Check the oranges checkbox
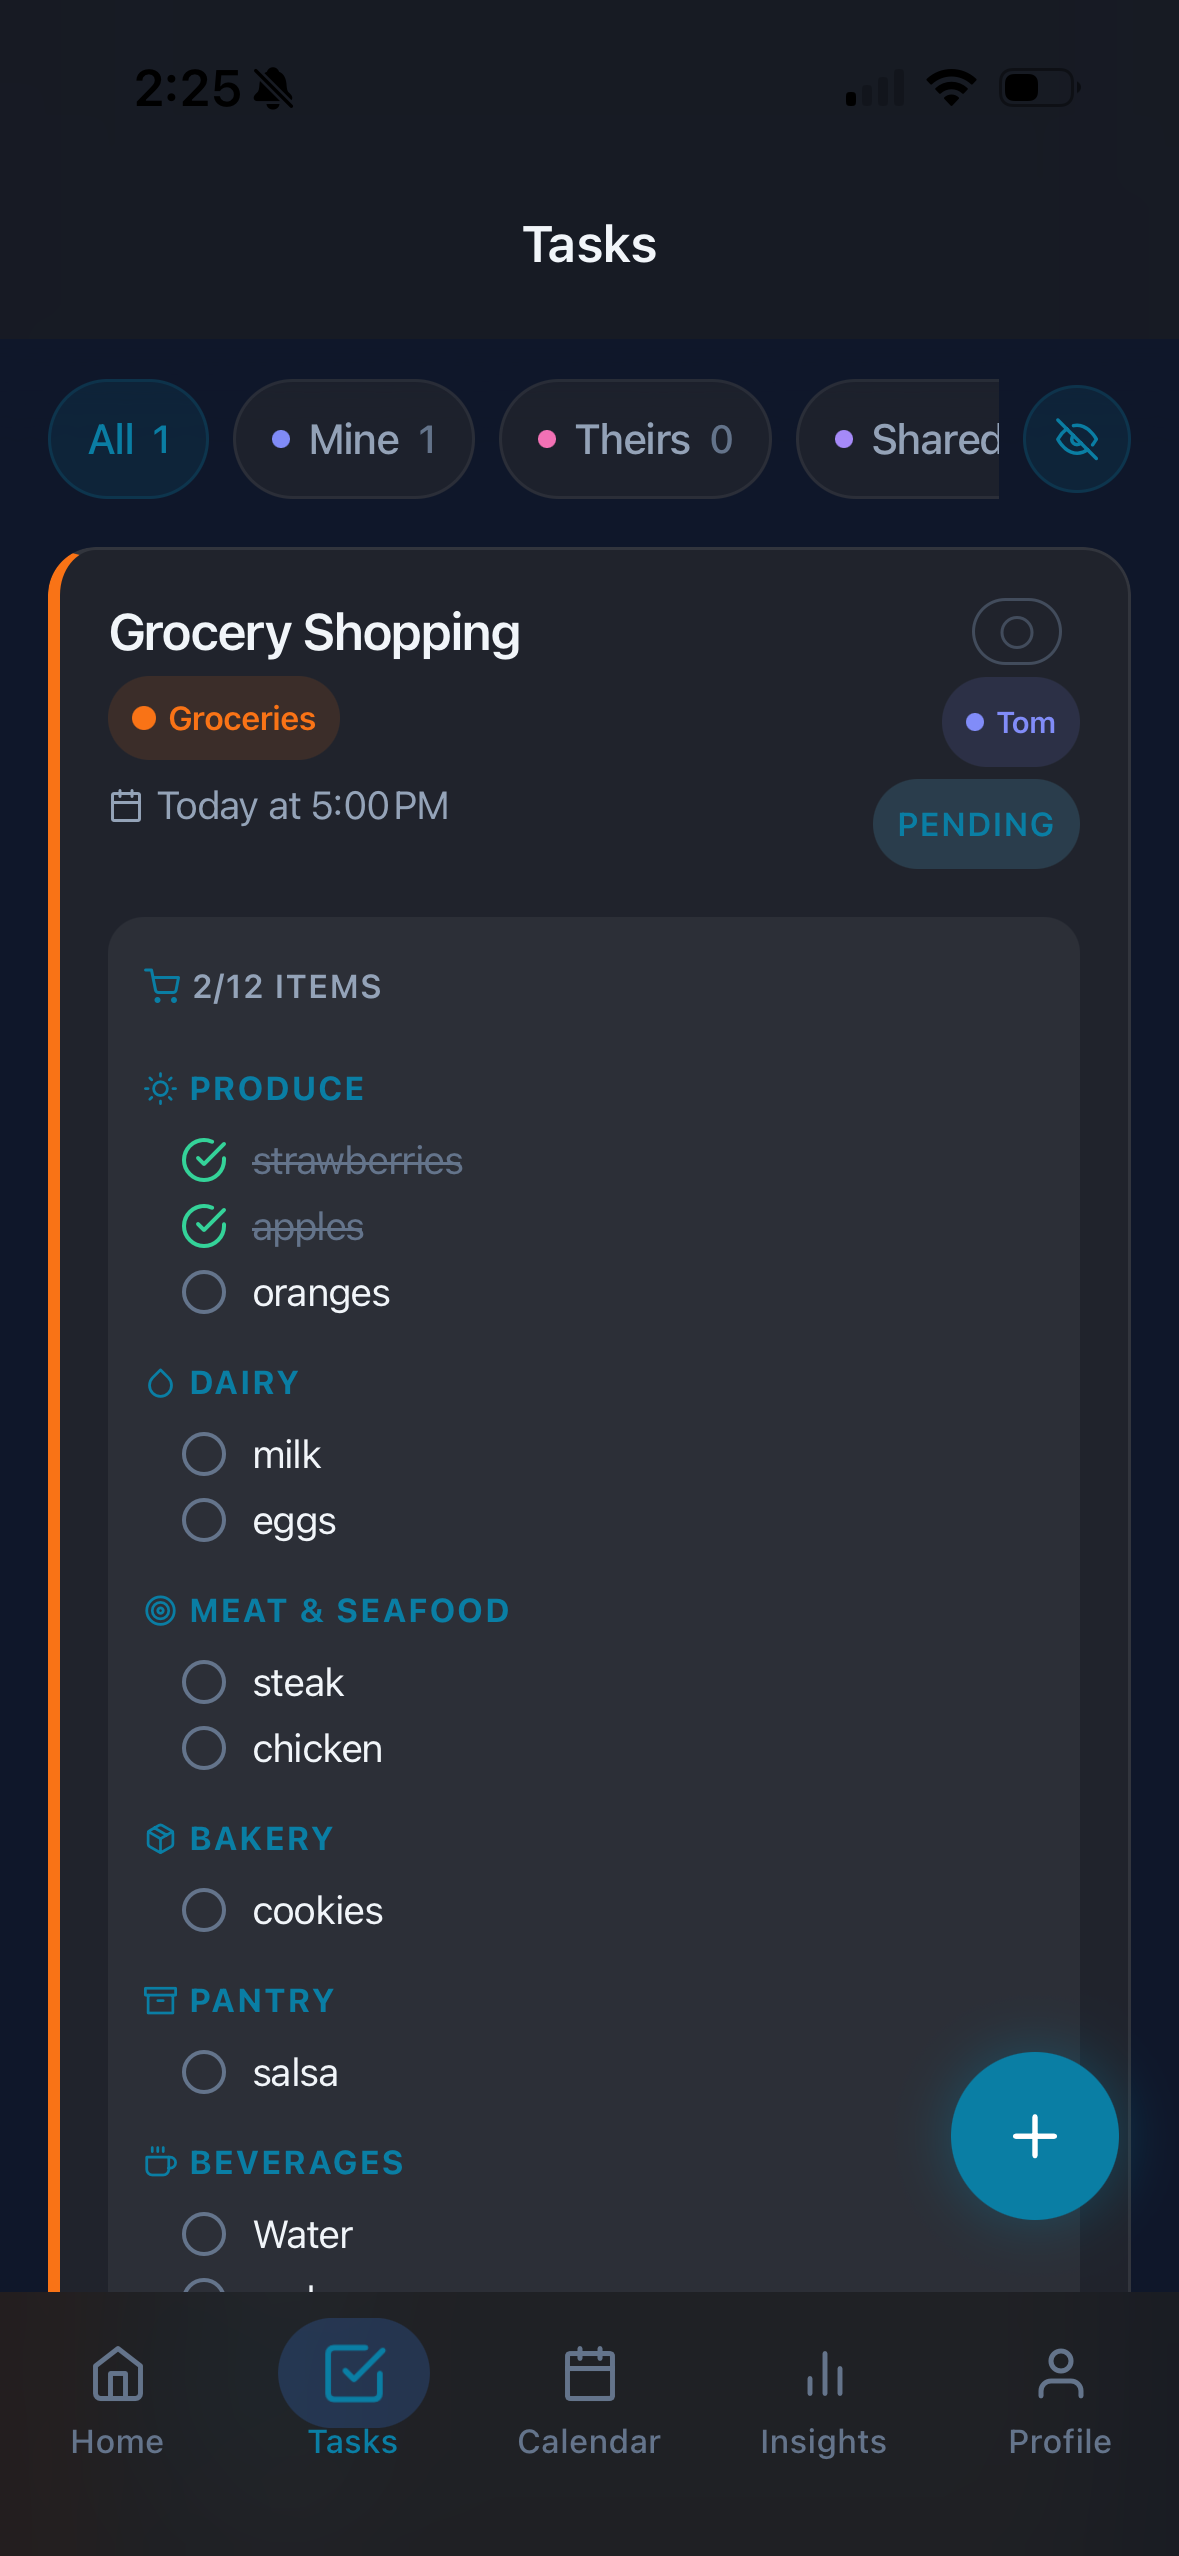Image resolution: width=1179 pixels, height=2556 pixels. pos(204,1291)
